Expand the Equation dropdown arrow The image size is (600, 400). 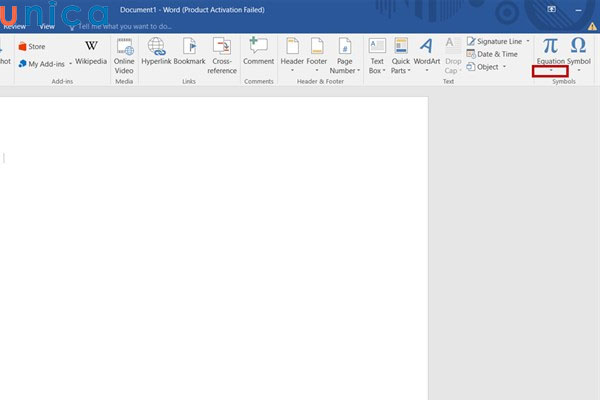click(550, 71)
